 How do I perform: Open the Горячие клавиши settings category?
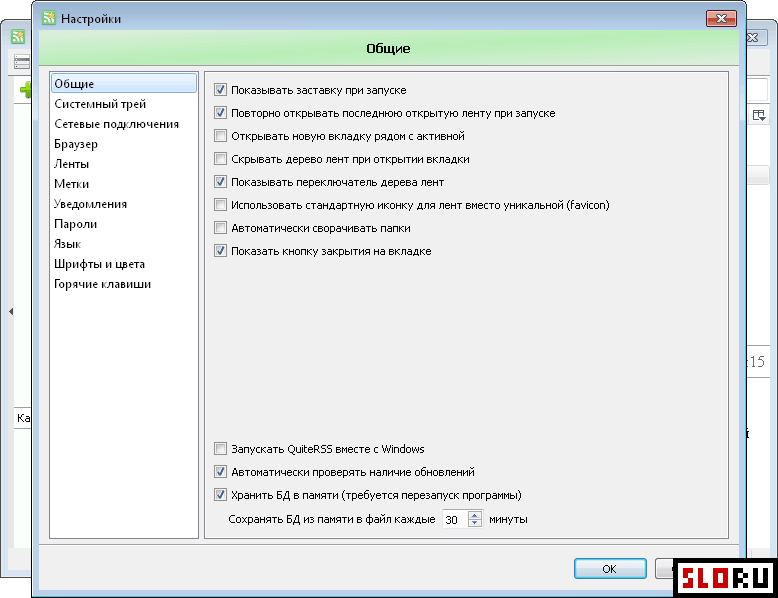tap(102, 284)
